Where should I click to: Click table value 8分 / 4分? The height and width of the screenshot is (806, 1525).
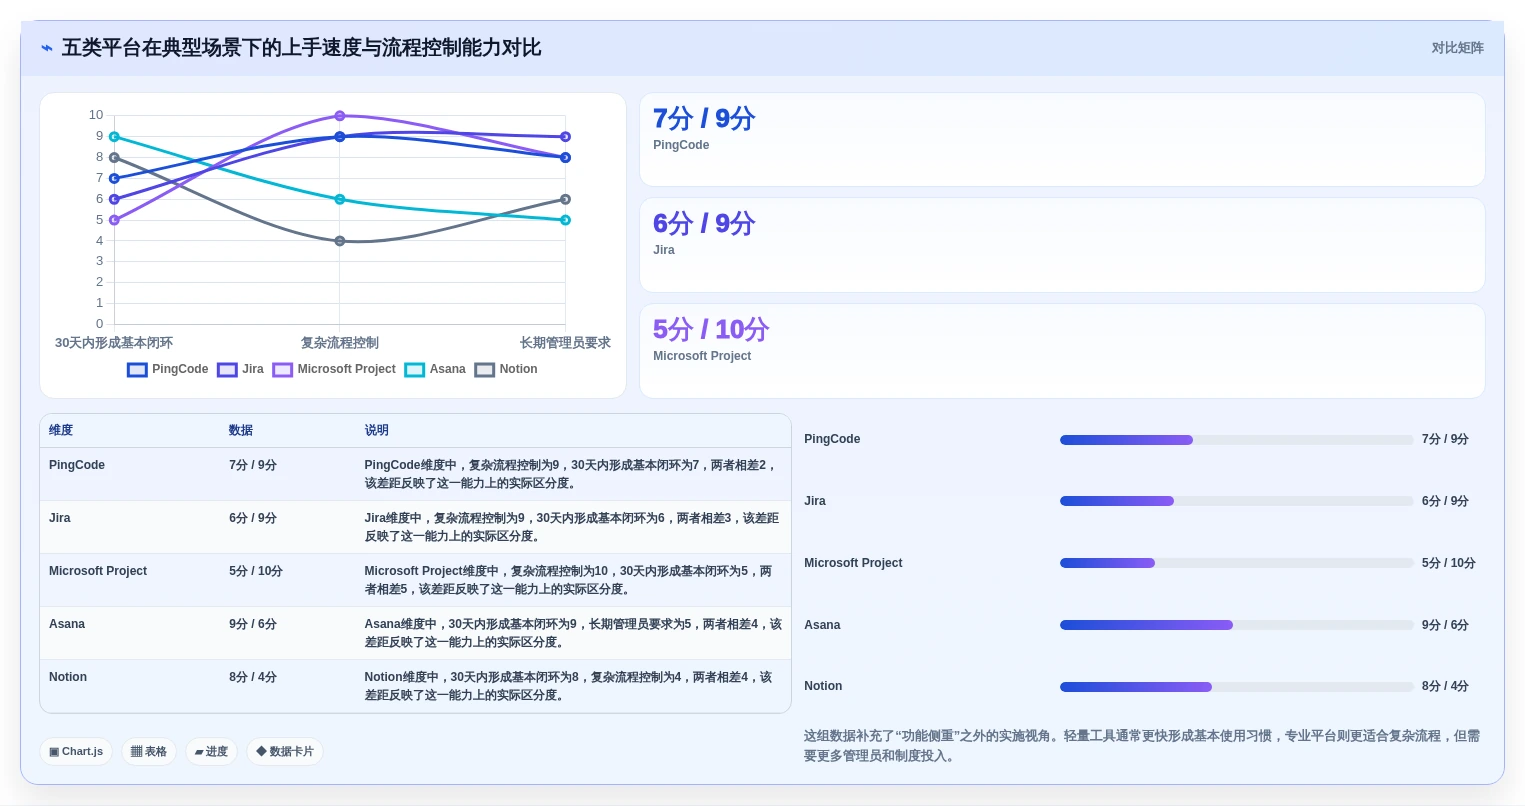(253, 677)
